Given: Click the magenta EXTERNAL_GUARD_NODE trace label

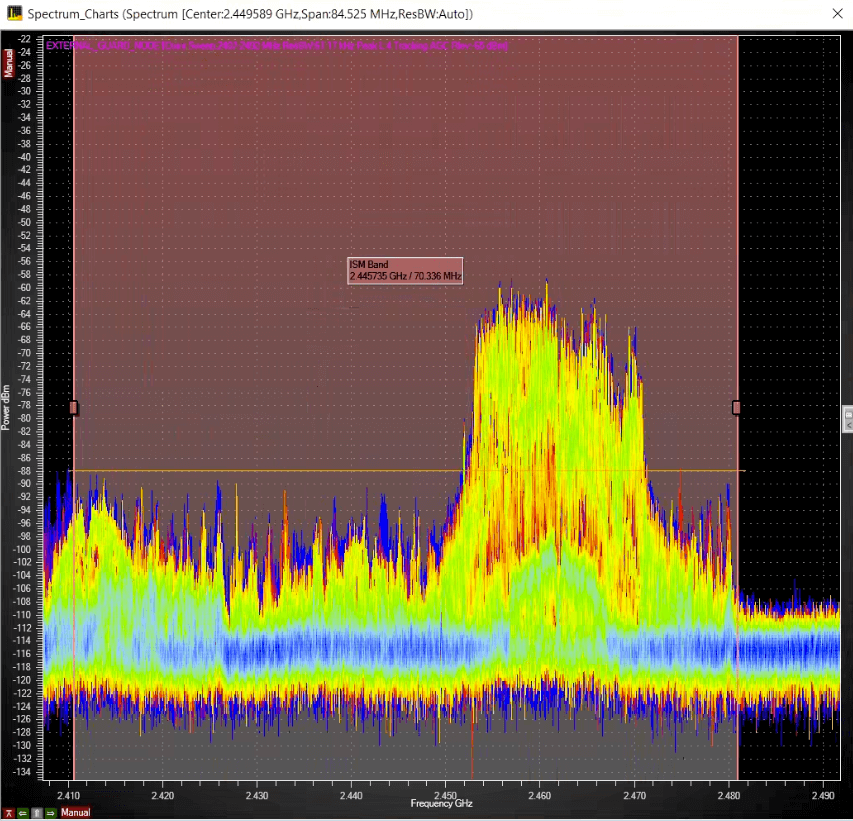Looking at the screenshot, I should click(277, 46).
